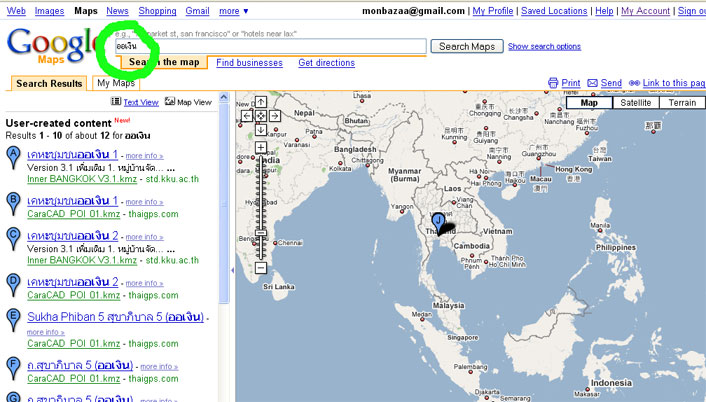Screen dimensions: 706x402
Task: Select the Search the map tab
Action: coord(164,62)
